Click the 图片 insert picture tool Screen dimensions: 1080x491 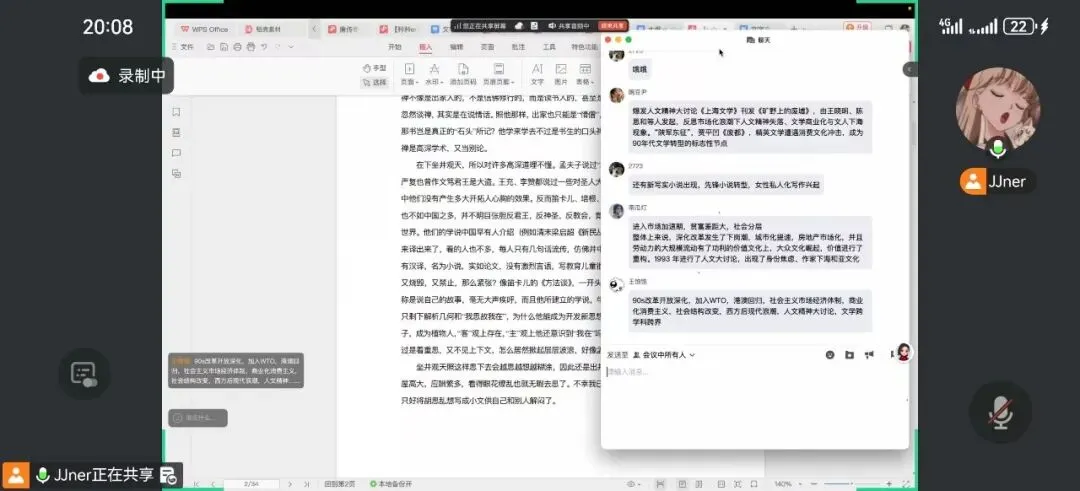click(561, 74)
